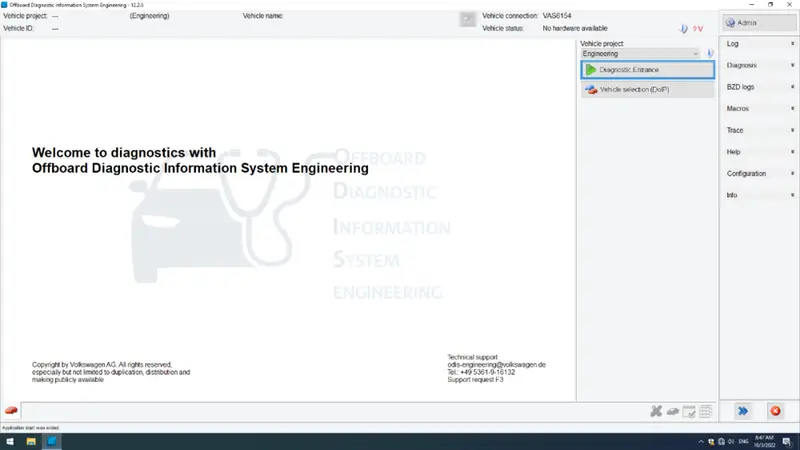Expand the Help section
800x450 pixels.
[x=759, y=152]
